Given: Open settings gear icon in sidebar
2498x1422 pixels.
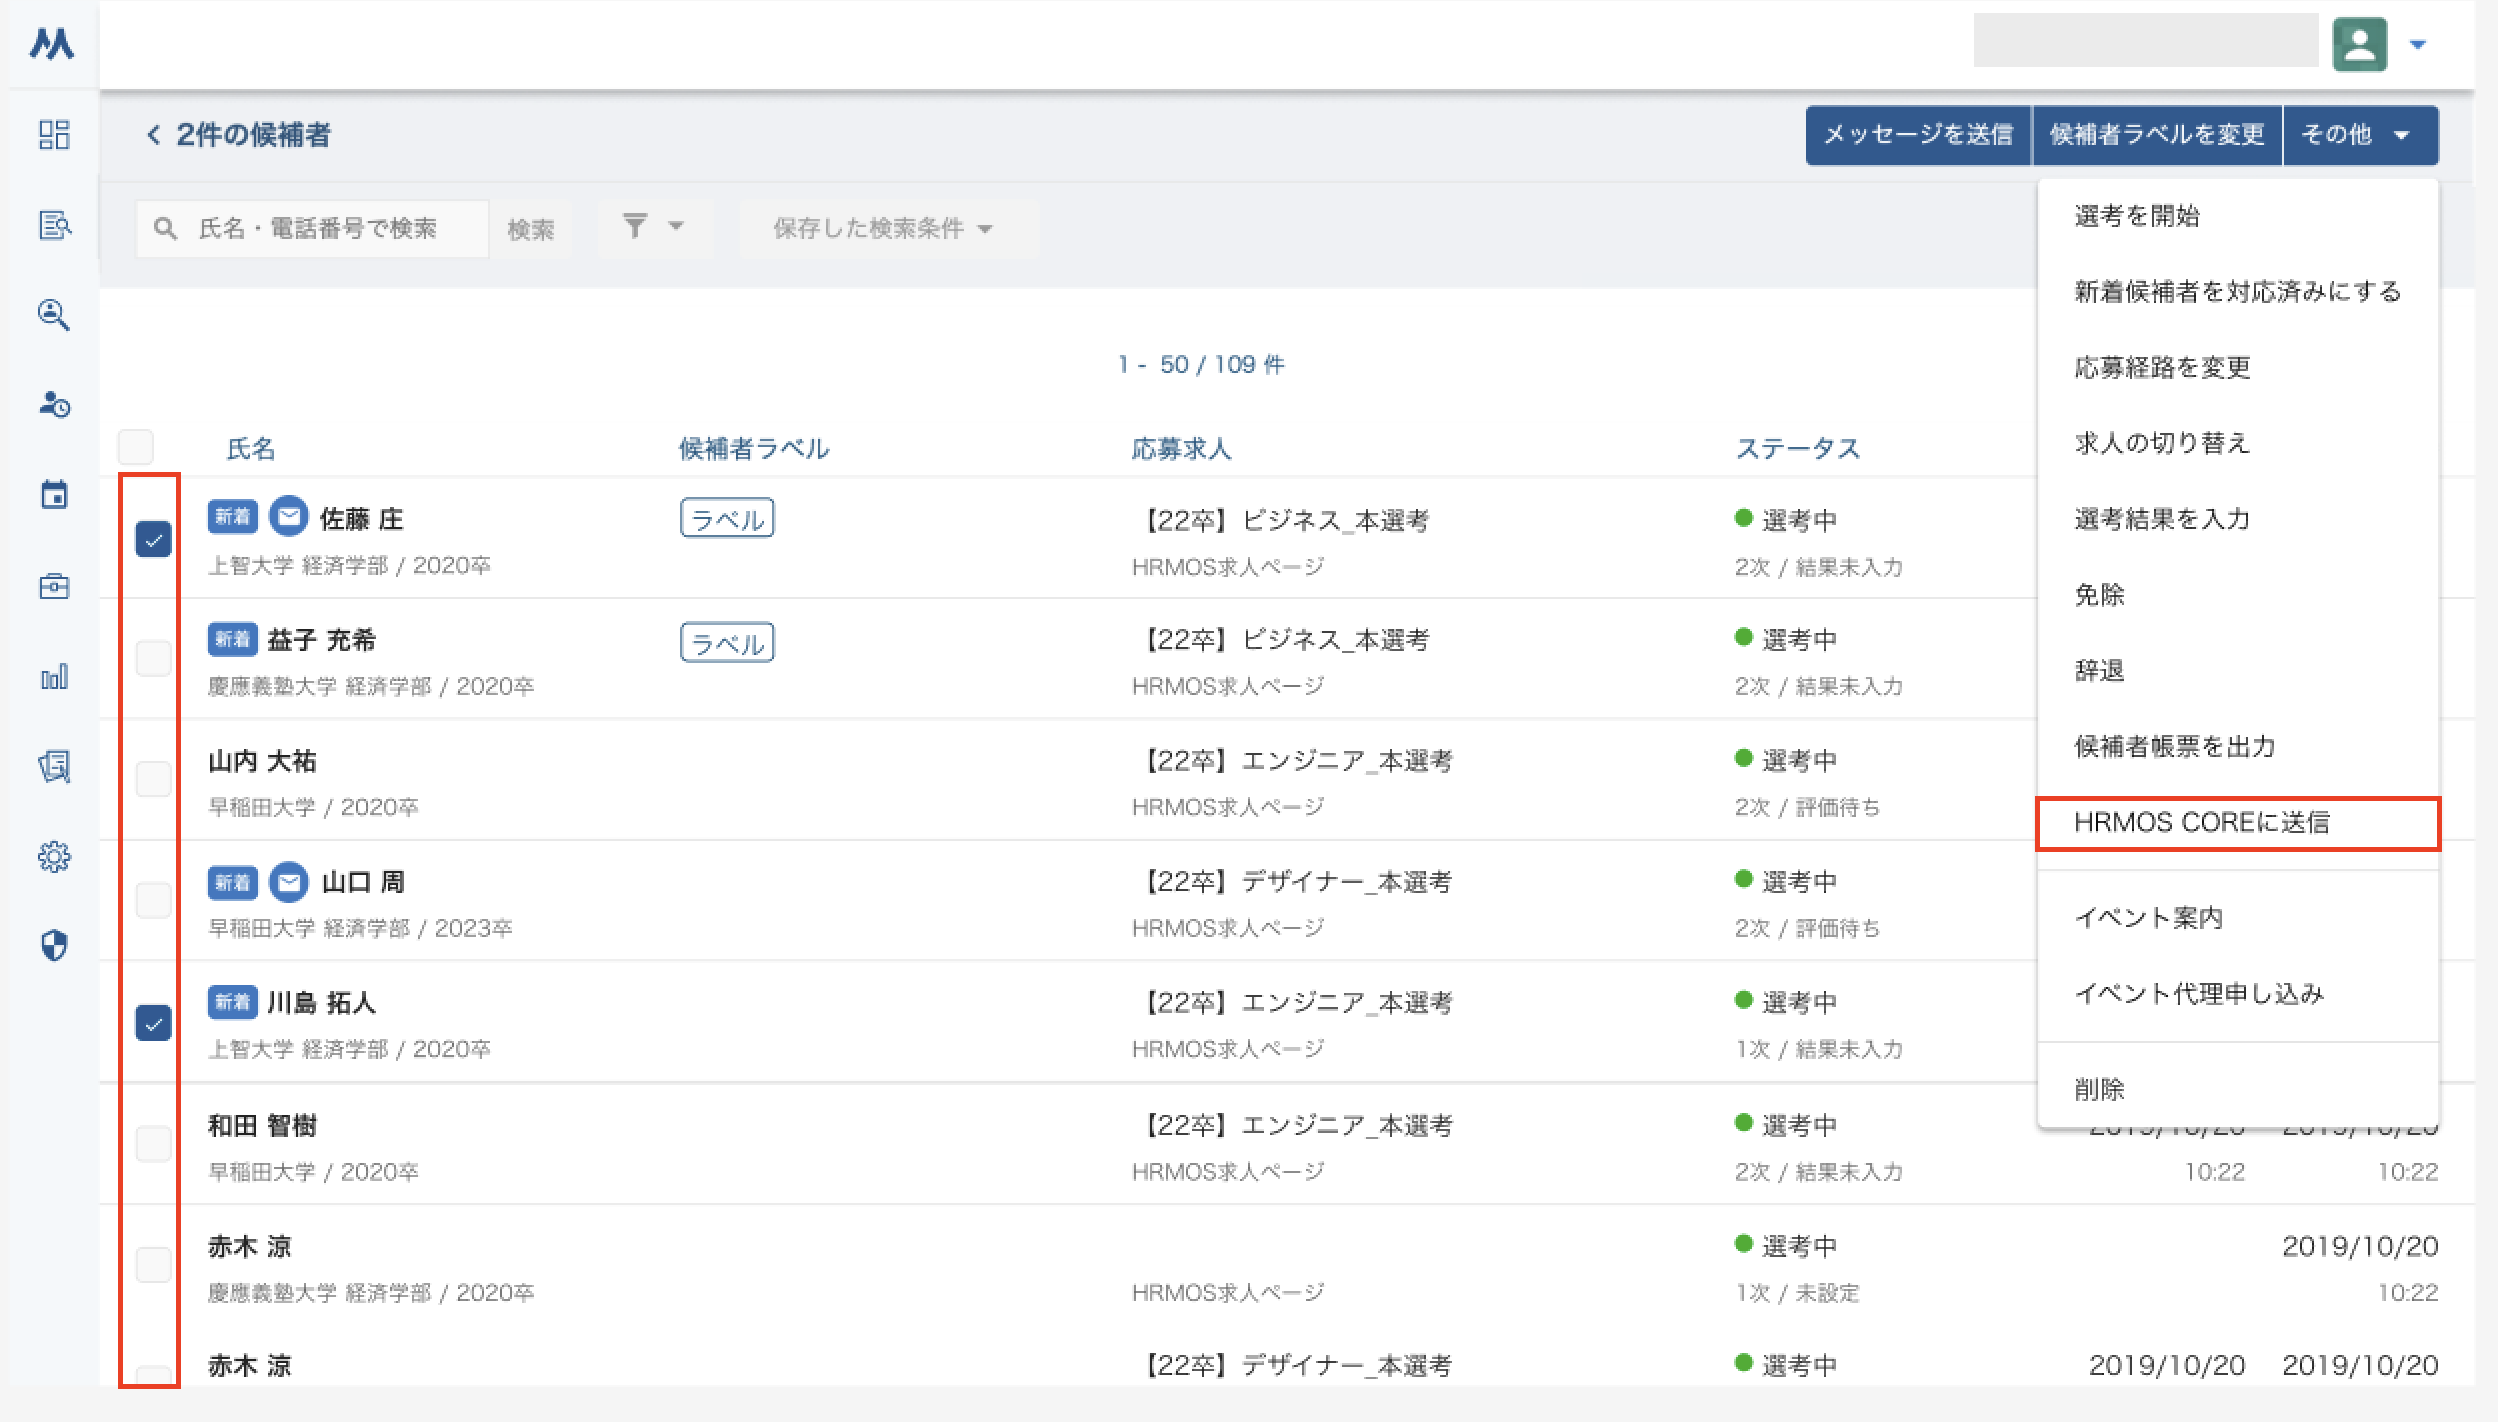Looking at the screenshot, I should [54, 857].
